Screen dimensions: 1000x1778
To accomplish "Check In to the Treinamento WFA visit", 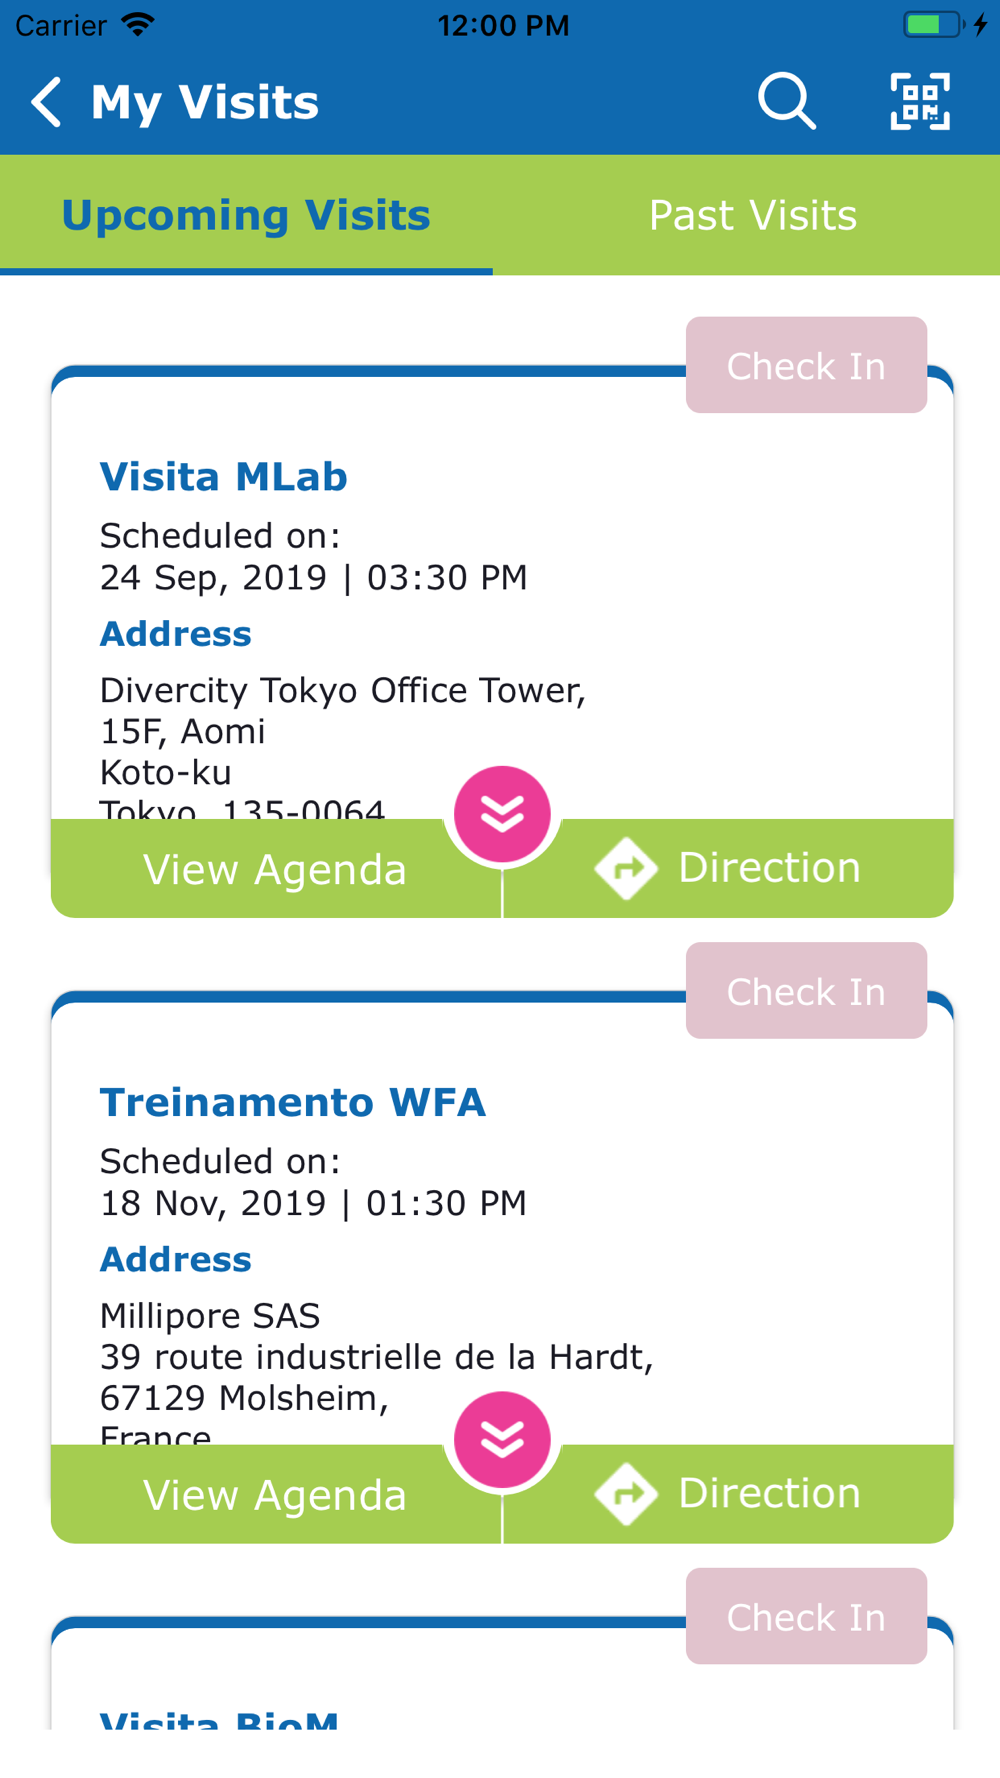I will tap(806, 991).
